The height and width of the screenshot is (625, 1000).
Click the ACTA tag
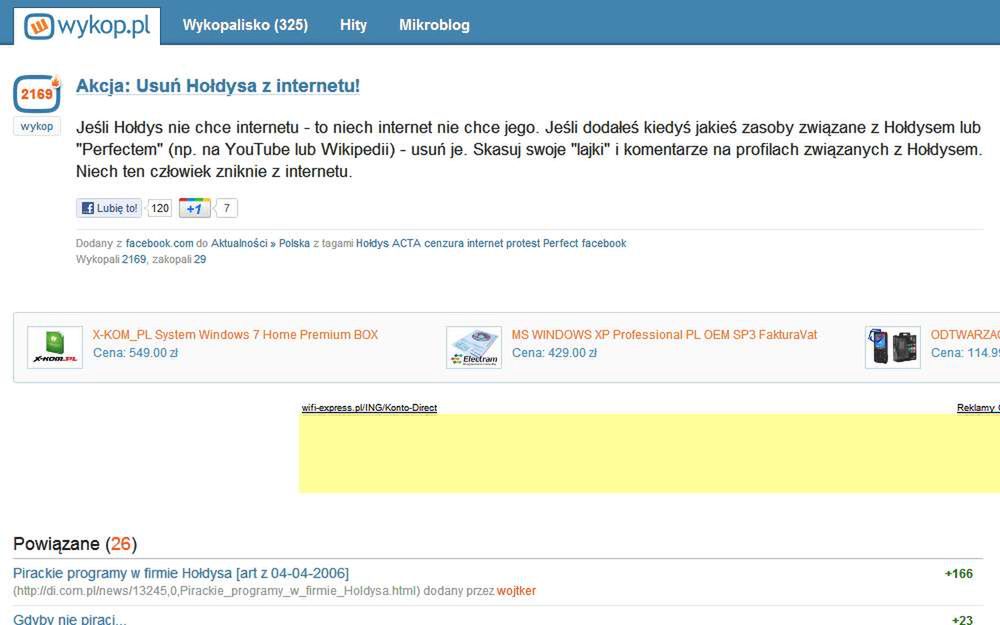[406, 243]
